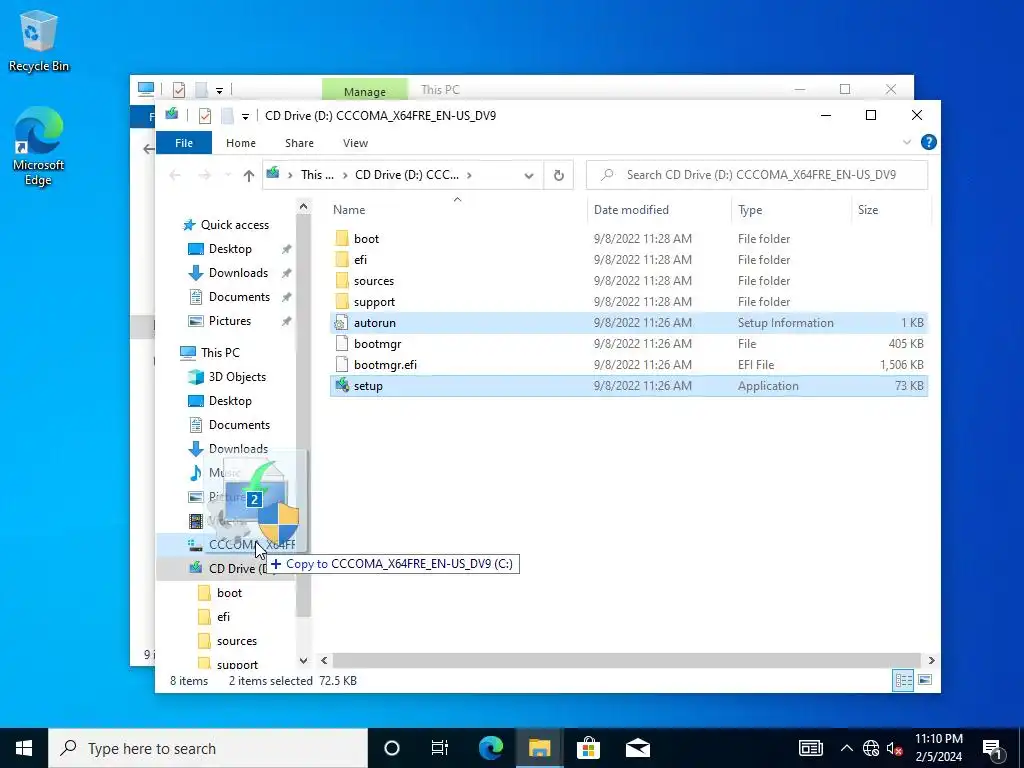Open pinned Desktop under Quick access
This screenshot has height=768, width=1024.
pyautogui.click(x=220, y=249)
